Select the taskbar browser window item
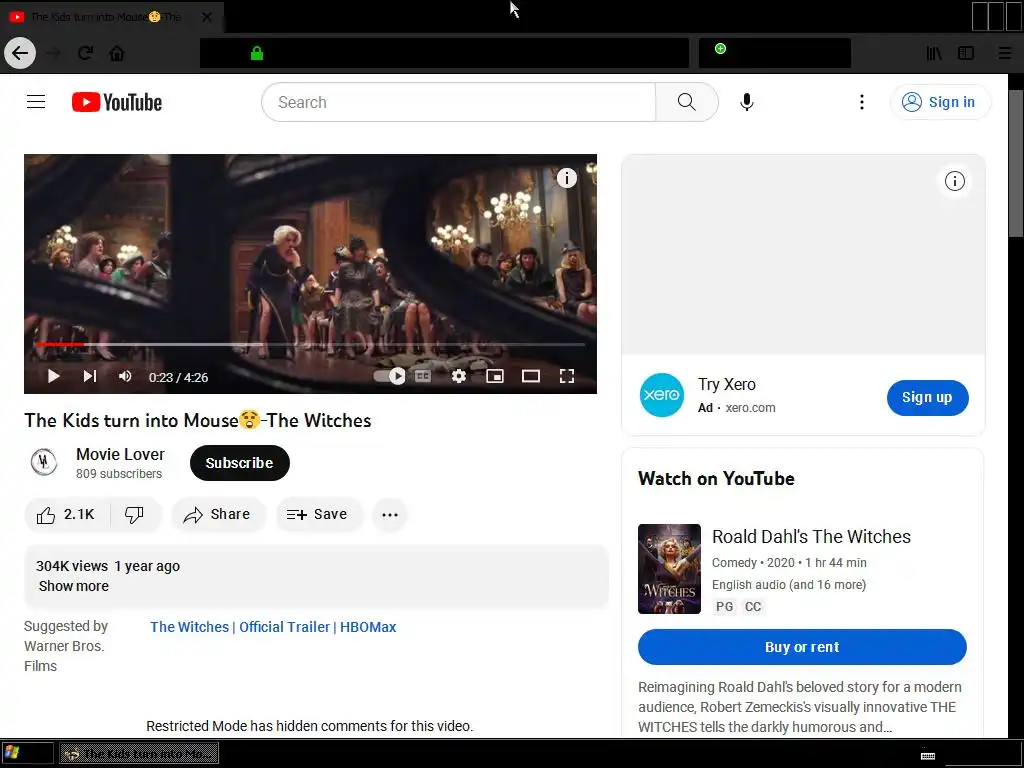The image size is (1024, 768). pos(139,753)
